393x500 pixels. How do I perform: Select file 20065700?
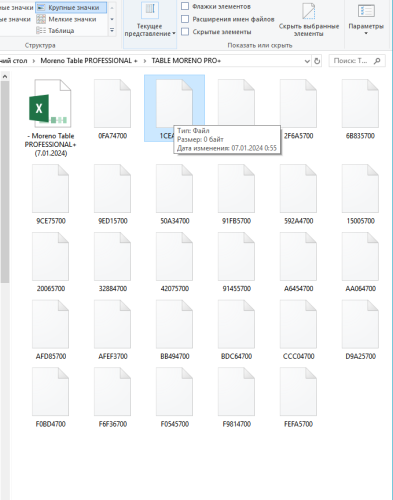[51, 262]
